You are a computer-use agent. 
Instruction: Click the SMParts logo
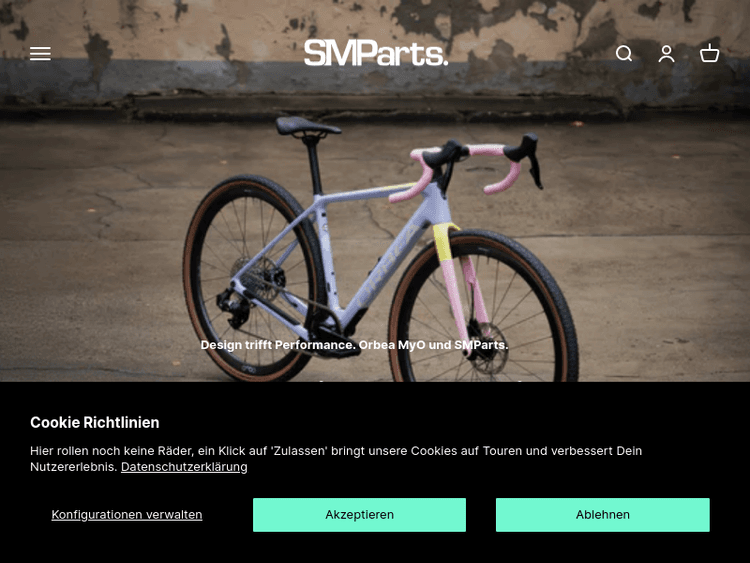pyautogui.click(x=376, y=53)
